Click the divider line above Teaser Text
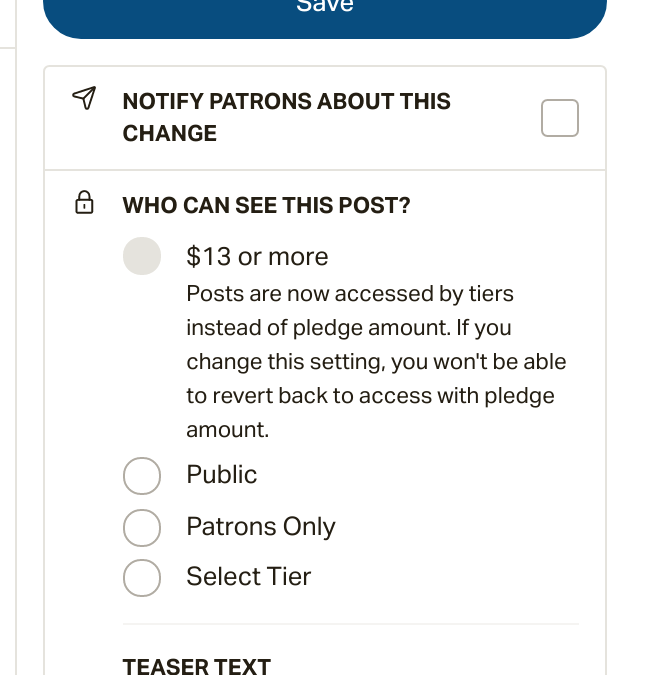This screenshot has height=675, width=656. (351, 624)
